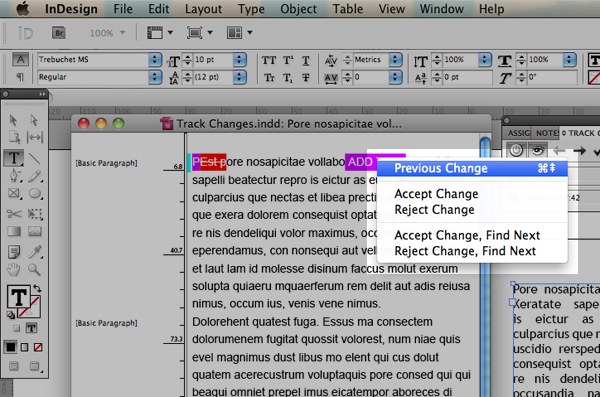Viewport: 600px width, 397px height.
Task: Open the Arrange Documents dropdown
Action: pos(240,33)
